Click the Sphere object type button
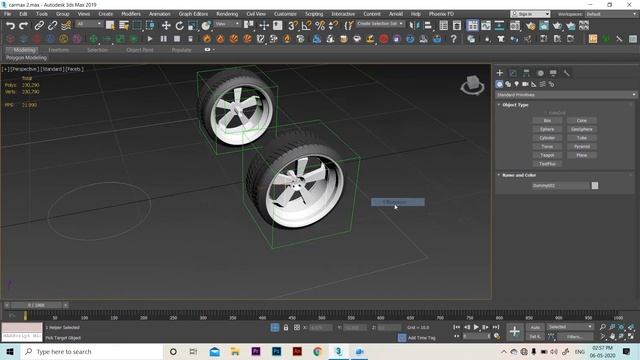This screenshot has width=640, height=360. point(547,129)
